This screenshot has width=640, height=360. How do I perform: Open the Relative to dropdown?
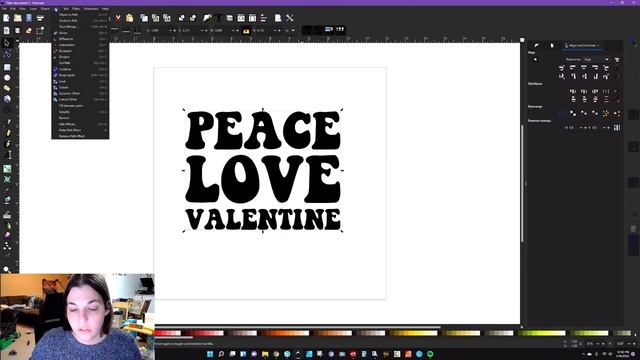click(596, 60)
